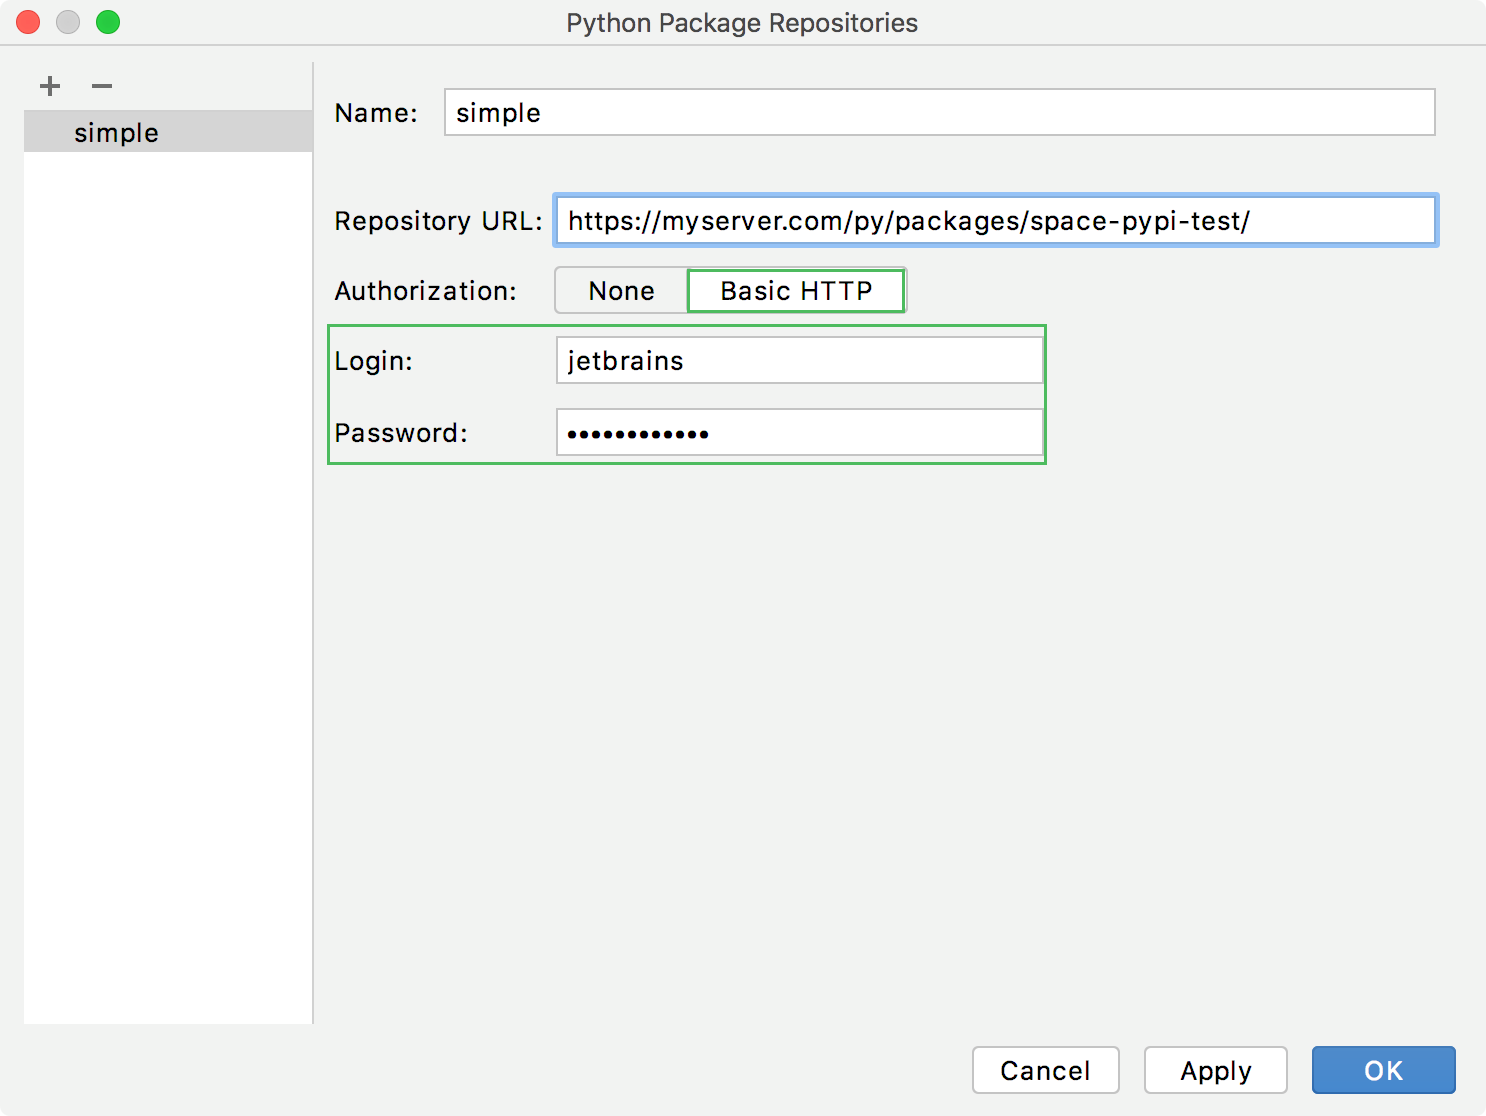Cancel the repository configuration
Viewport: 1486px width, 1116px height.
pos(1045,1070)
